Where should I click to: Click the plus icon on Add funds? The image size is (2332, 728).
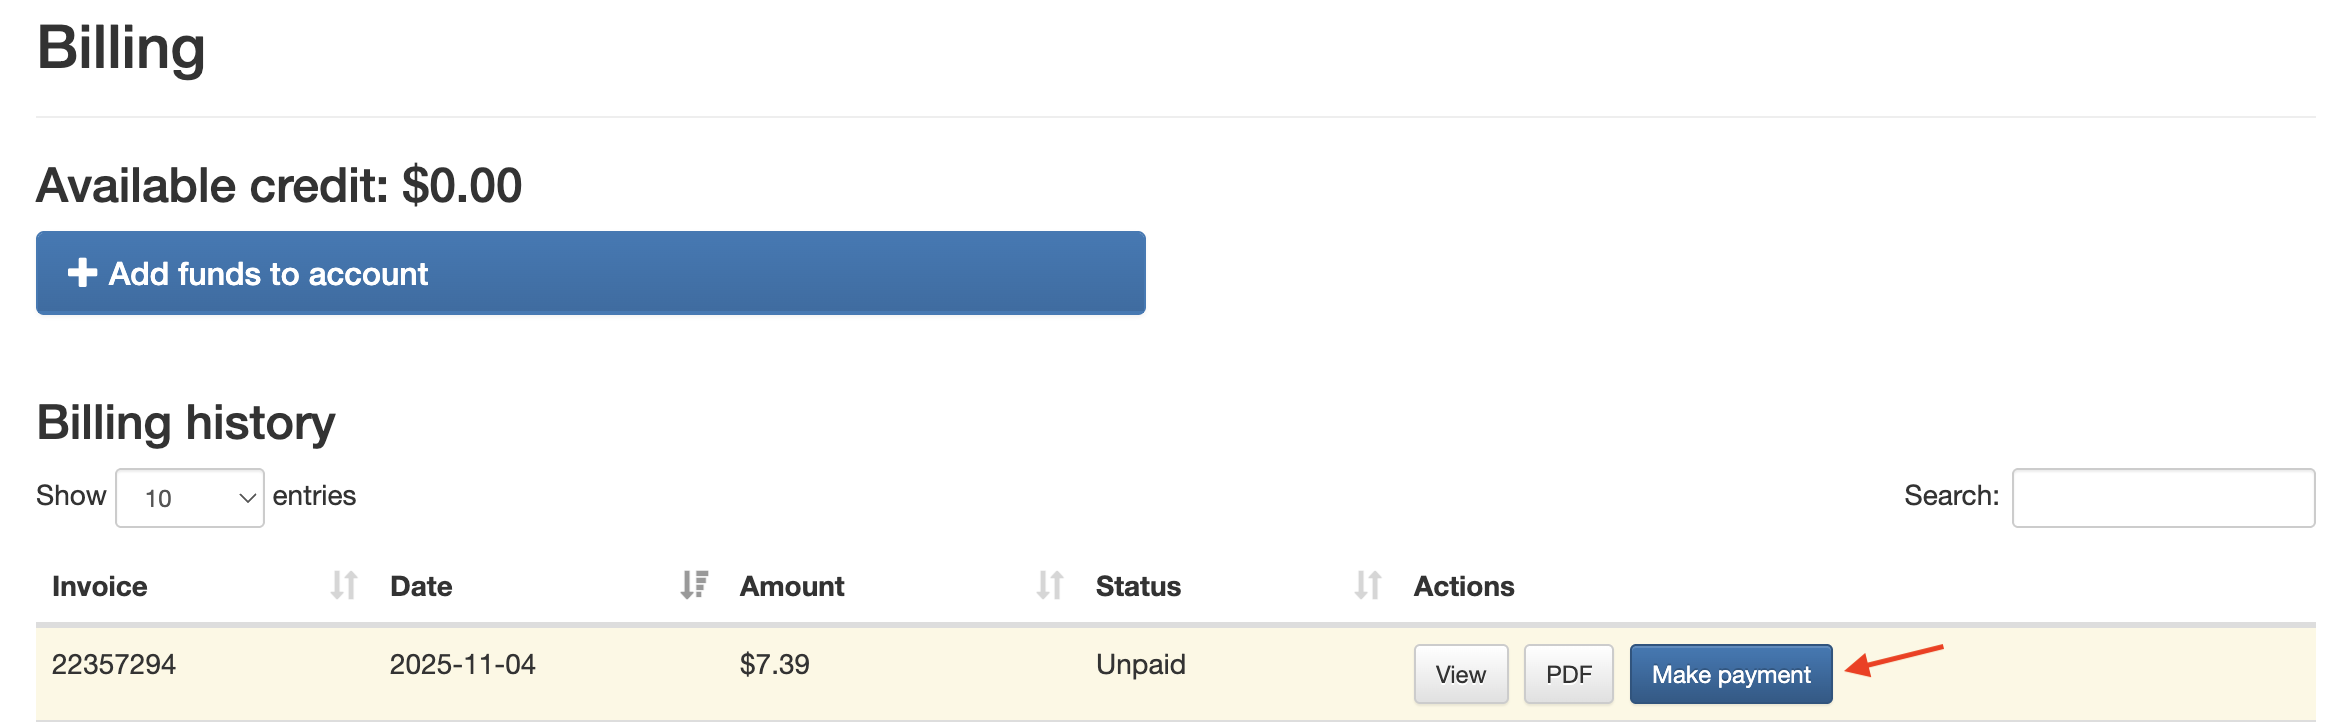point(82,273)
